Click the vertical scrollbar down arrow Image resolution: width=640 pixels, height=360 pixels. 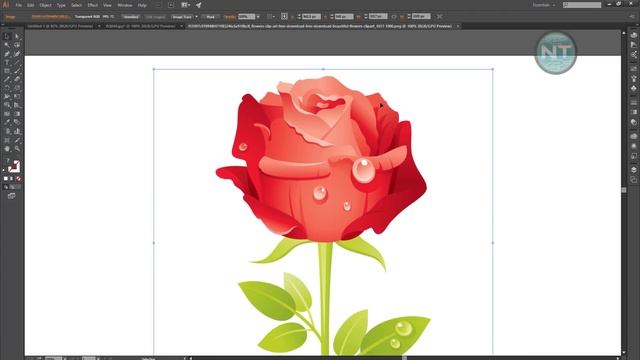(x=624, y=353)
